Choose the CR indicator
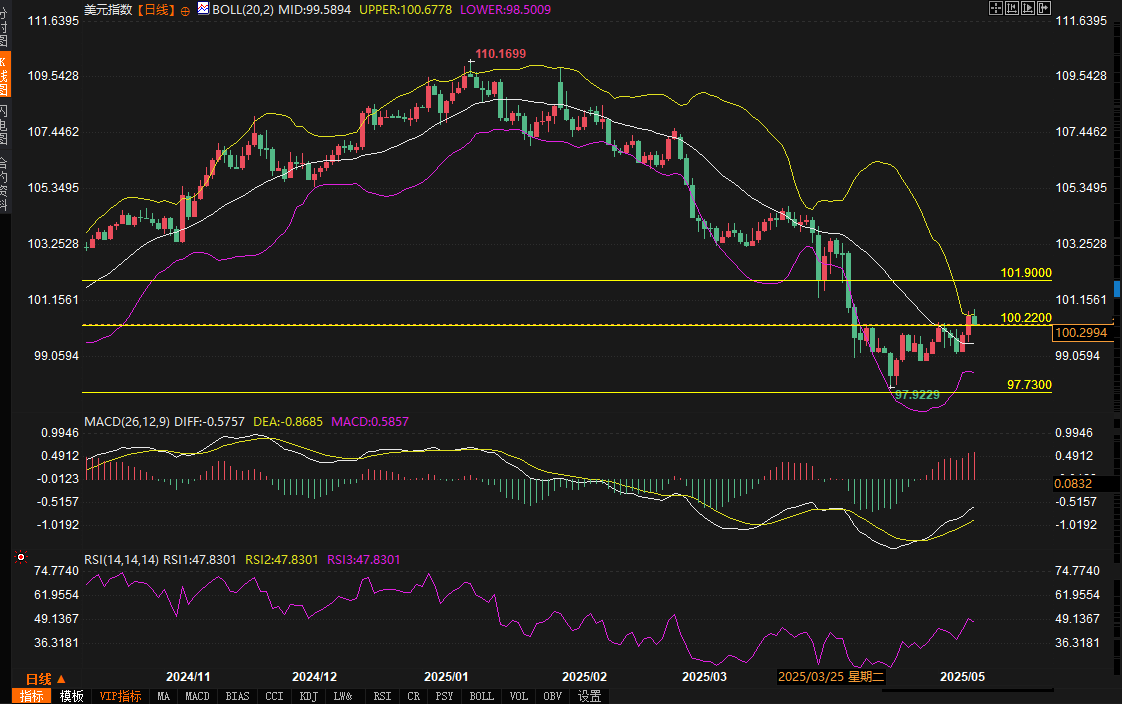 414,696
